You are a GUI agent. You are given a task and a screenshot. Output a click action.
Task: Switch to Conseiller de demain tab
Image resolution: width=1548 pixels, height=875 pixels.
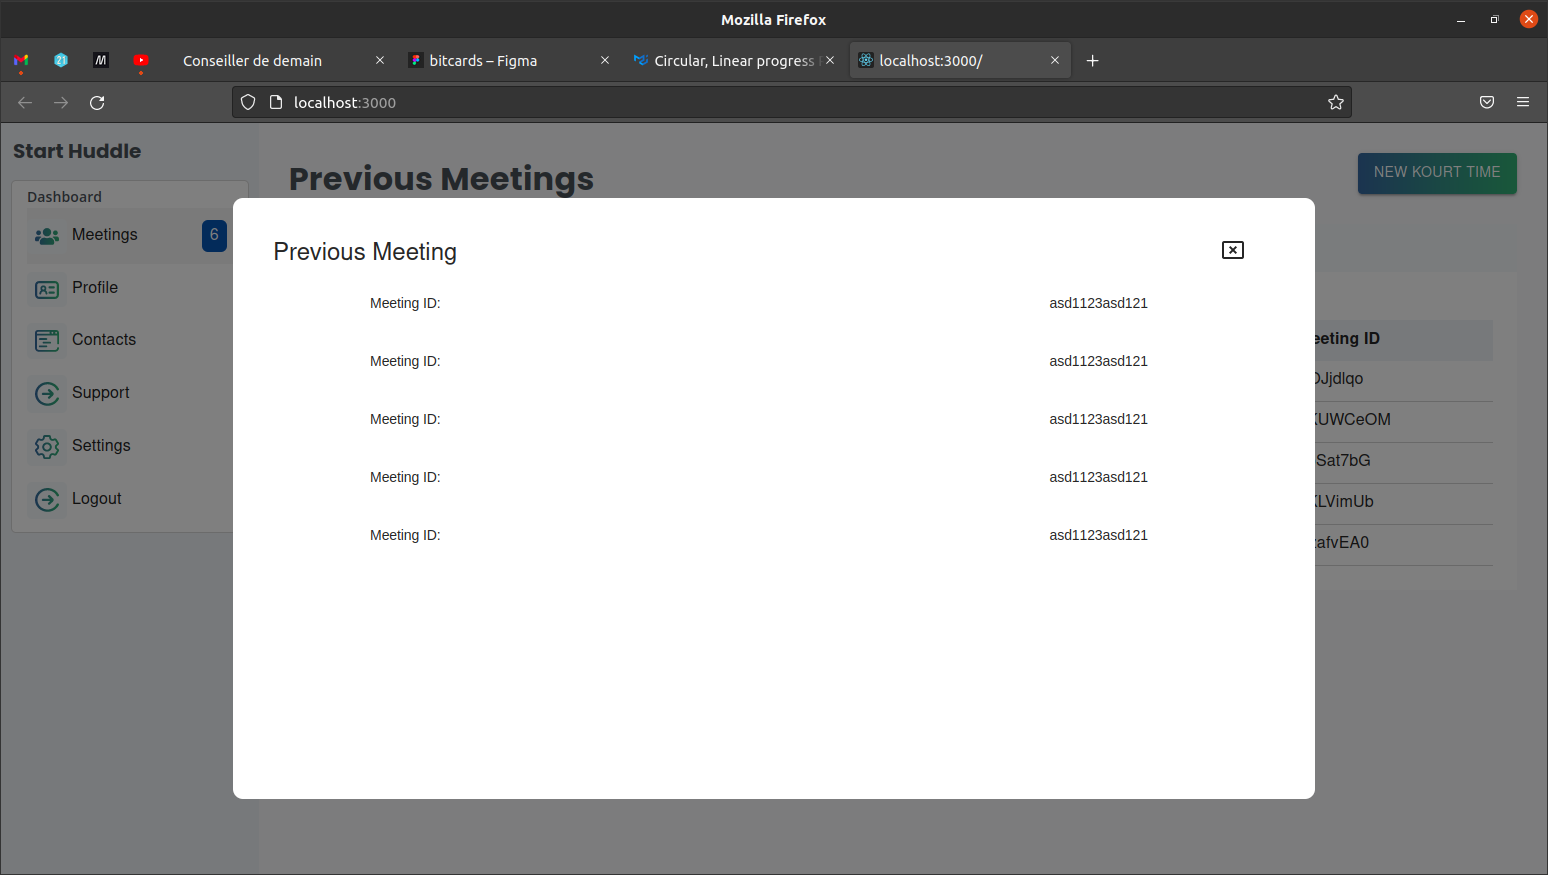point(253,61)
